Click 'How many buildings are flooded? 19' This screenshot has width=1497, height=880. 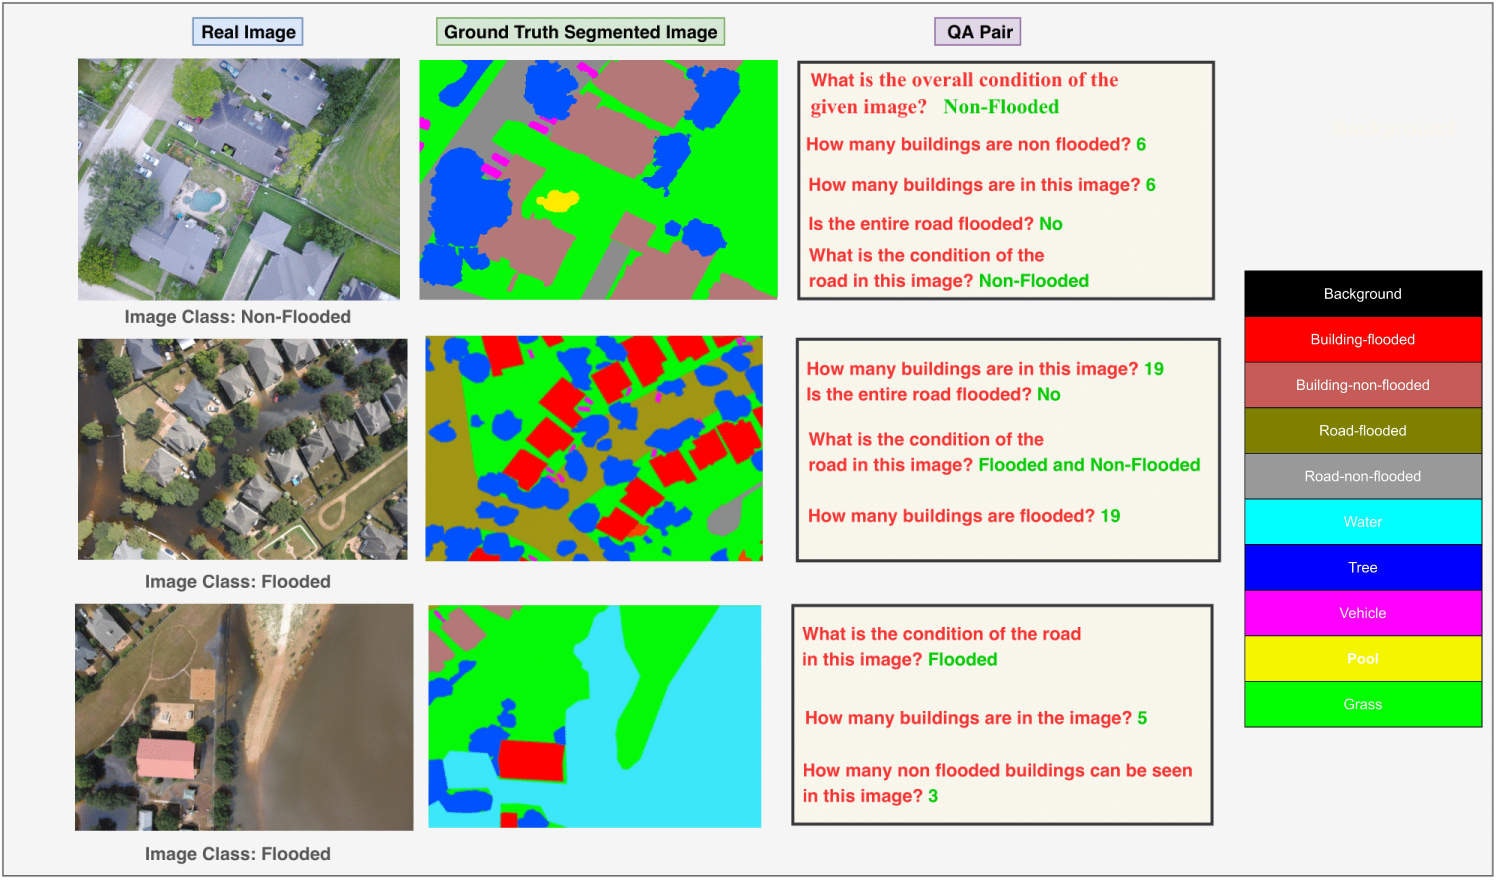pyautogui.click(x=964, y=516)
